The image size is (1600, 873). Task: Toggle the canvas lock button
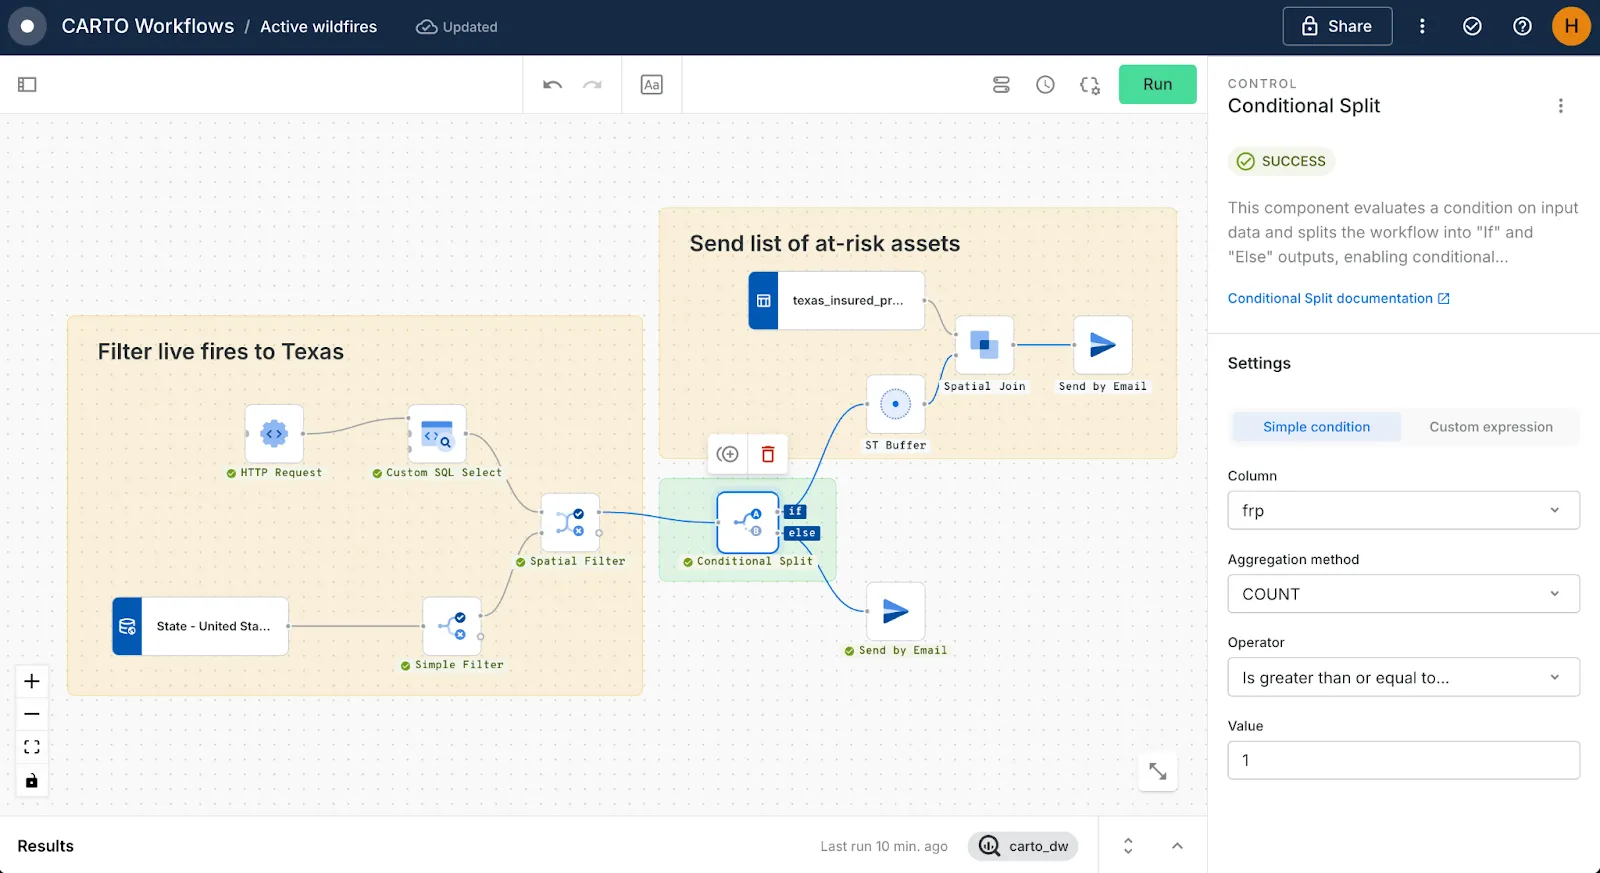pos(32,781)
